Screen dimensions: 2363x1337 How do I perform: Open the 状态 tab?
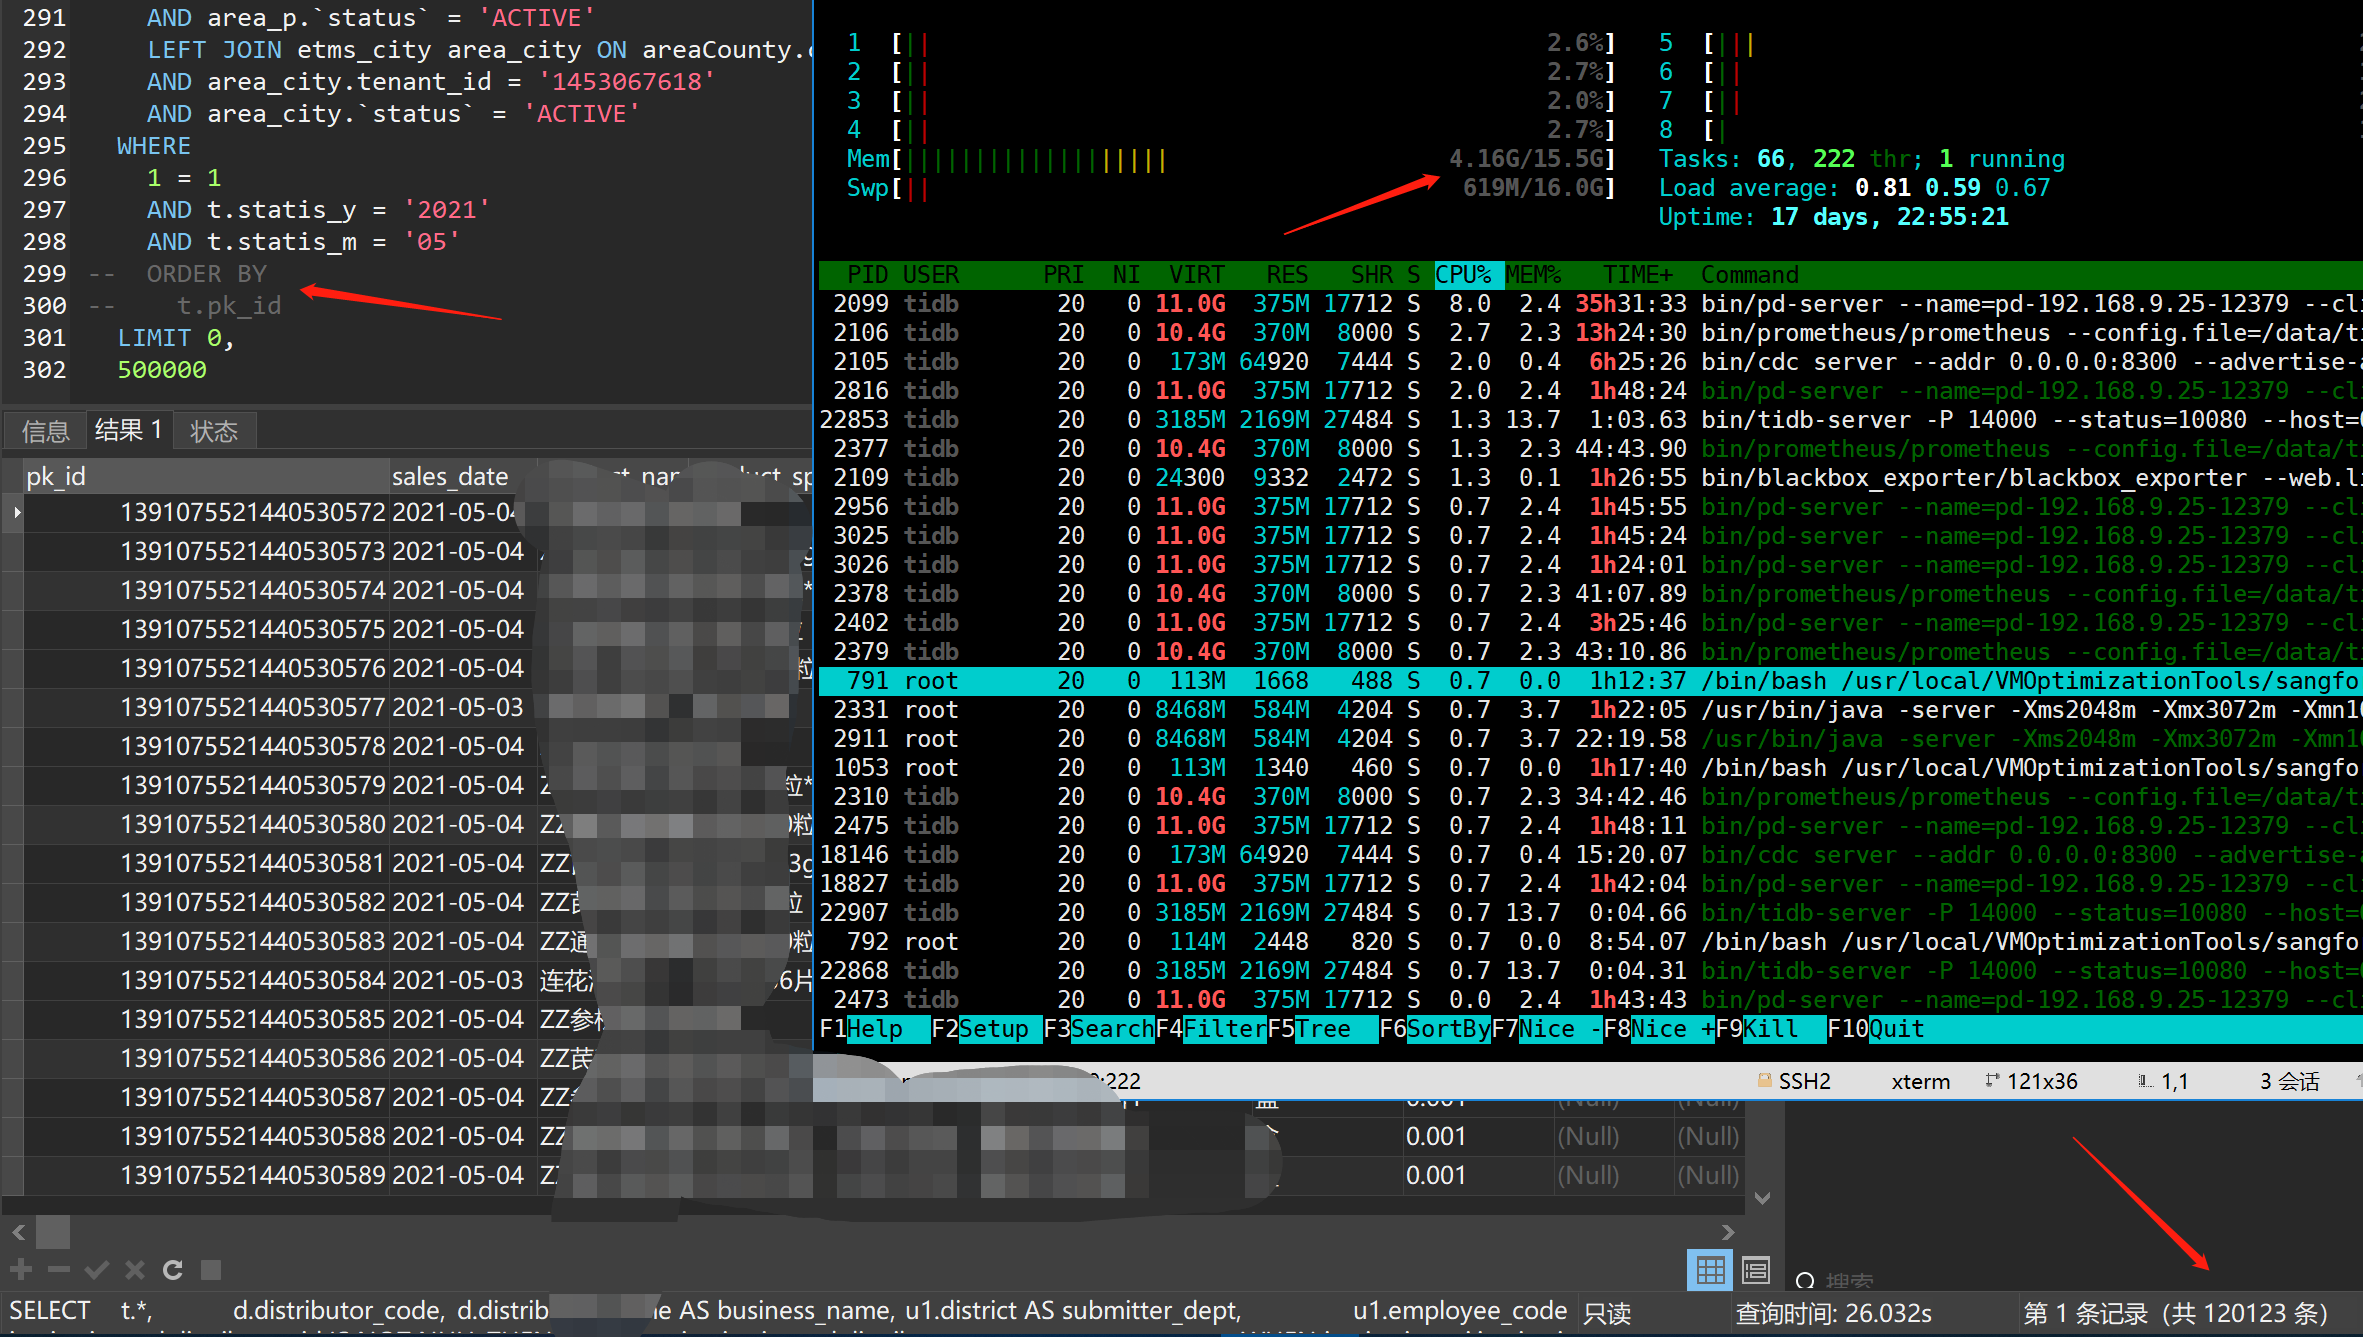click(214, 431)
